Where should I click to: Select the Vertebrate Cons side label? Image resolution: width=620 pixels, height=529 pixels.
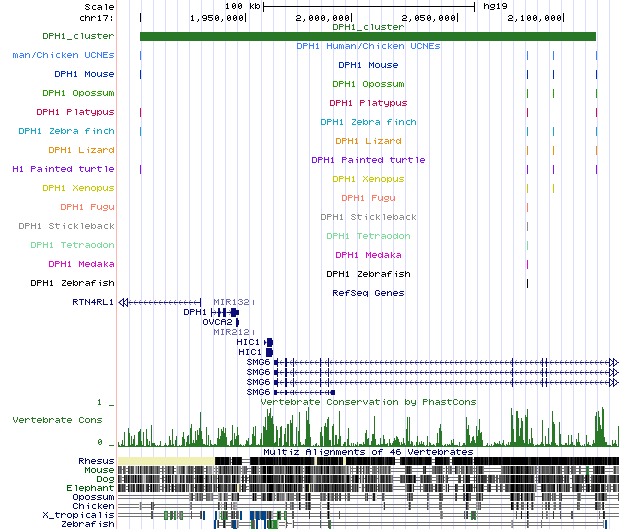(x=57, y=420)
